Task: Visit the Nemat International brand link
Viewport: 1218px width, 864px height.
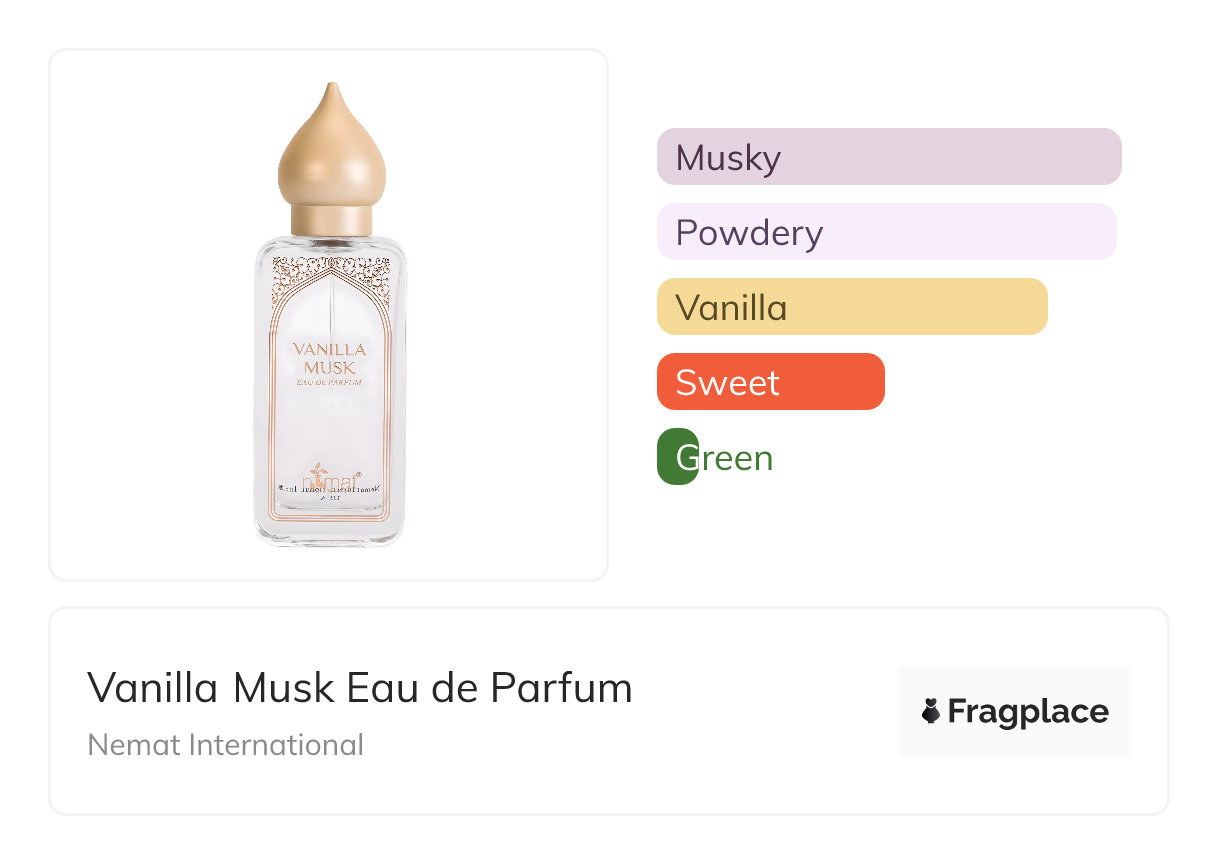Action: click(x=225, y=745)
